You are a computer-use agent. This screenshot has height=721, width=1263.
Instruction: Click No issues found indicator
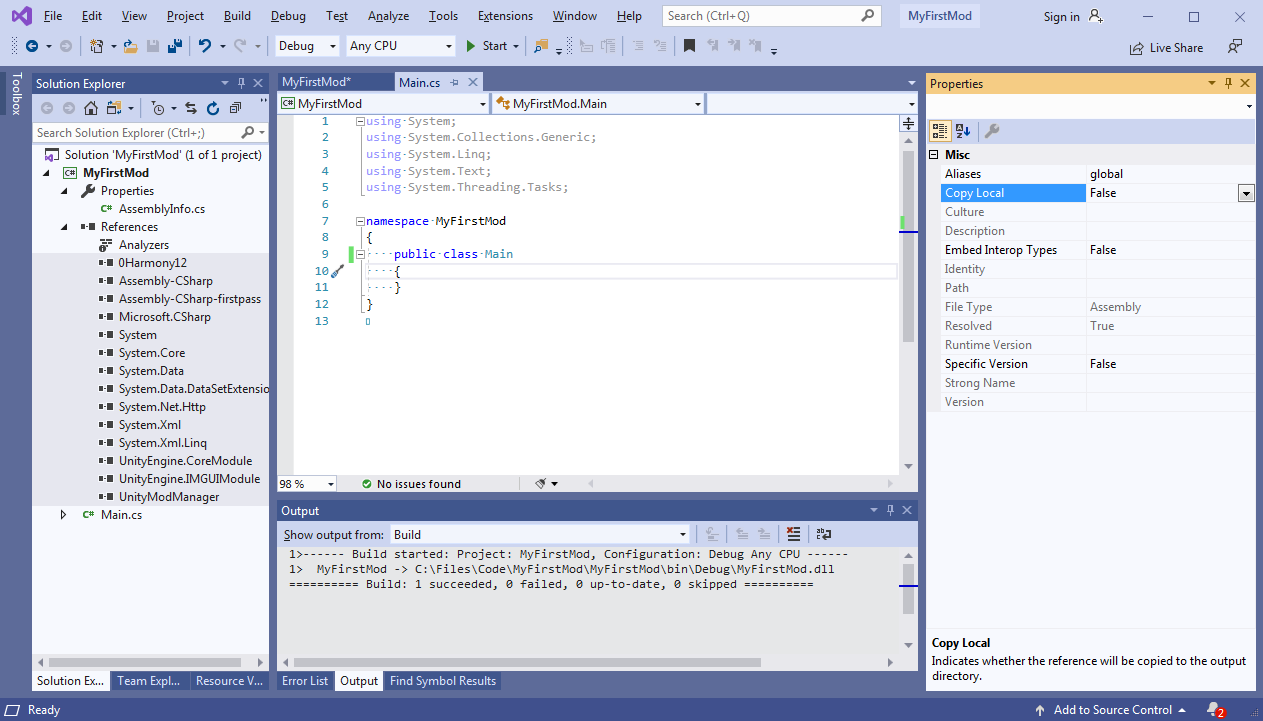pos(411,484)
